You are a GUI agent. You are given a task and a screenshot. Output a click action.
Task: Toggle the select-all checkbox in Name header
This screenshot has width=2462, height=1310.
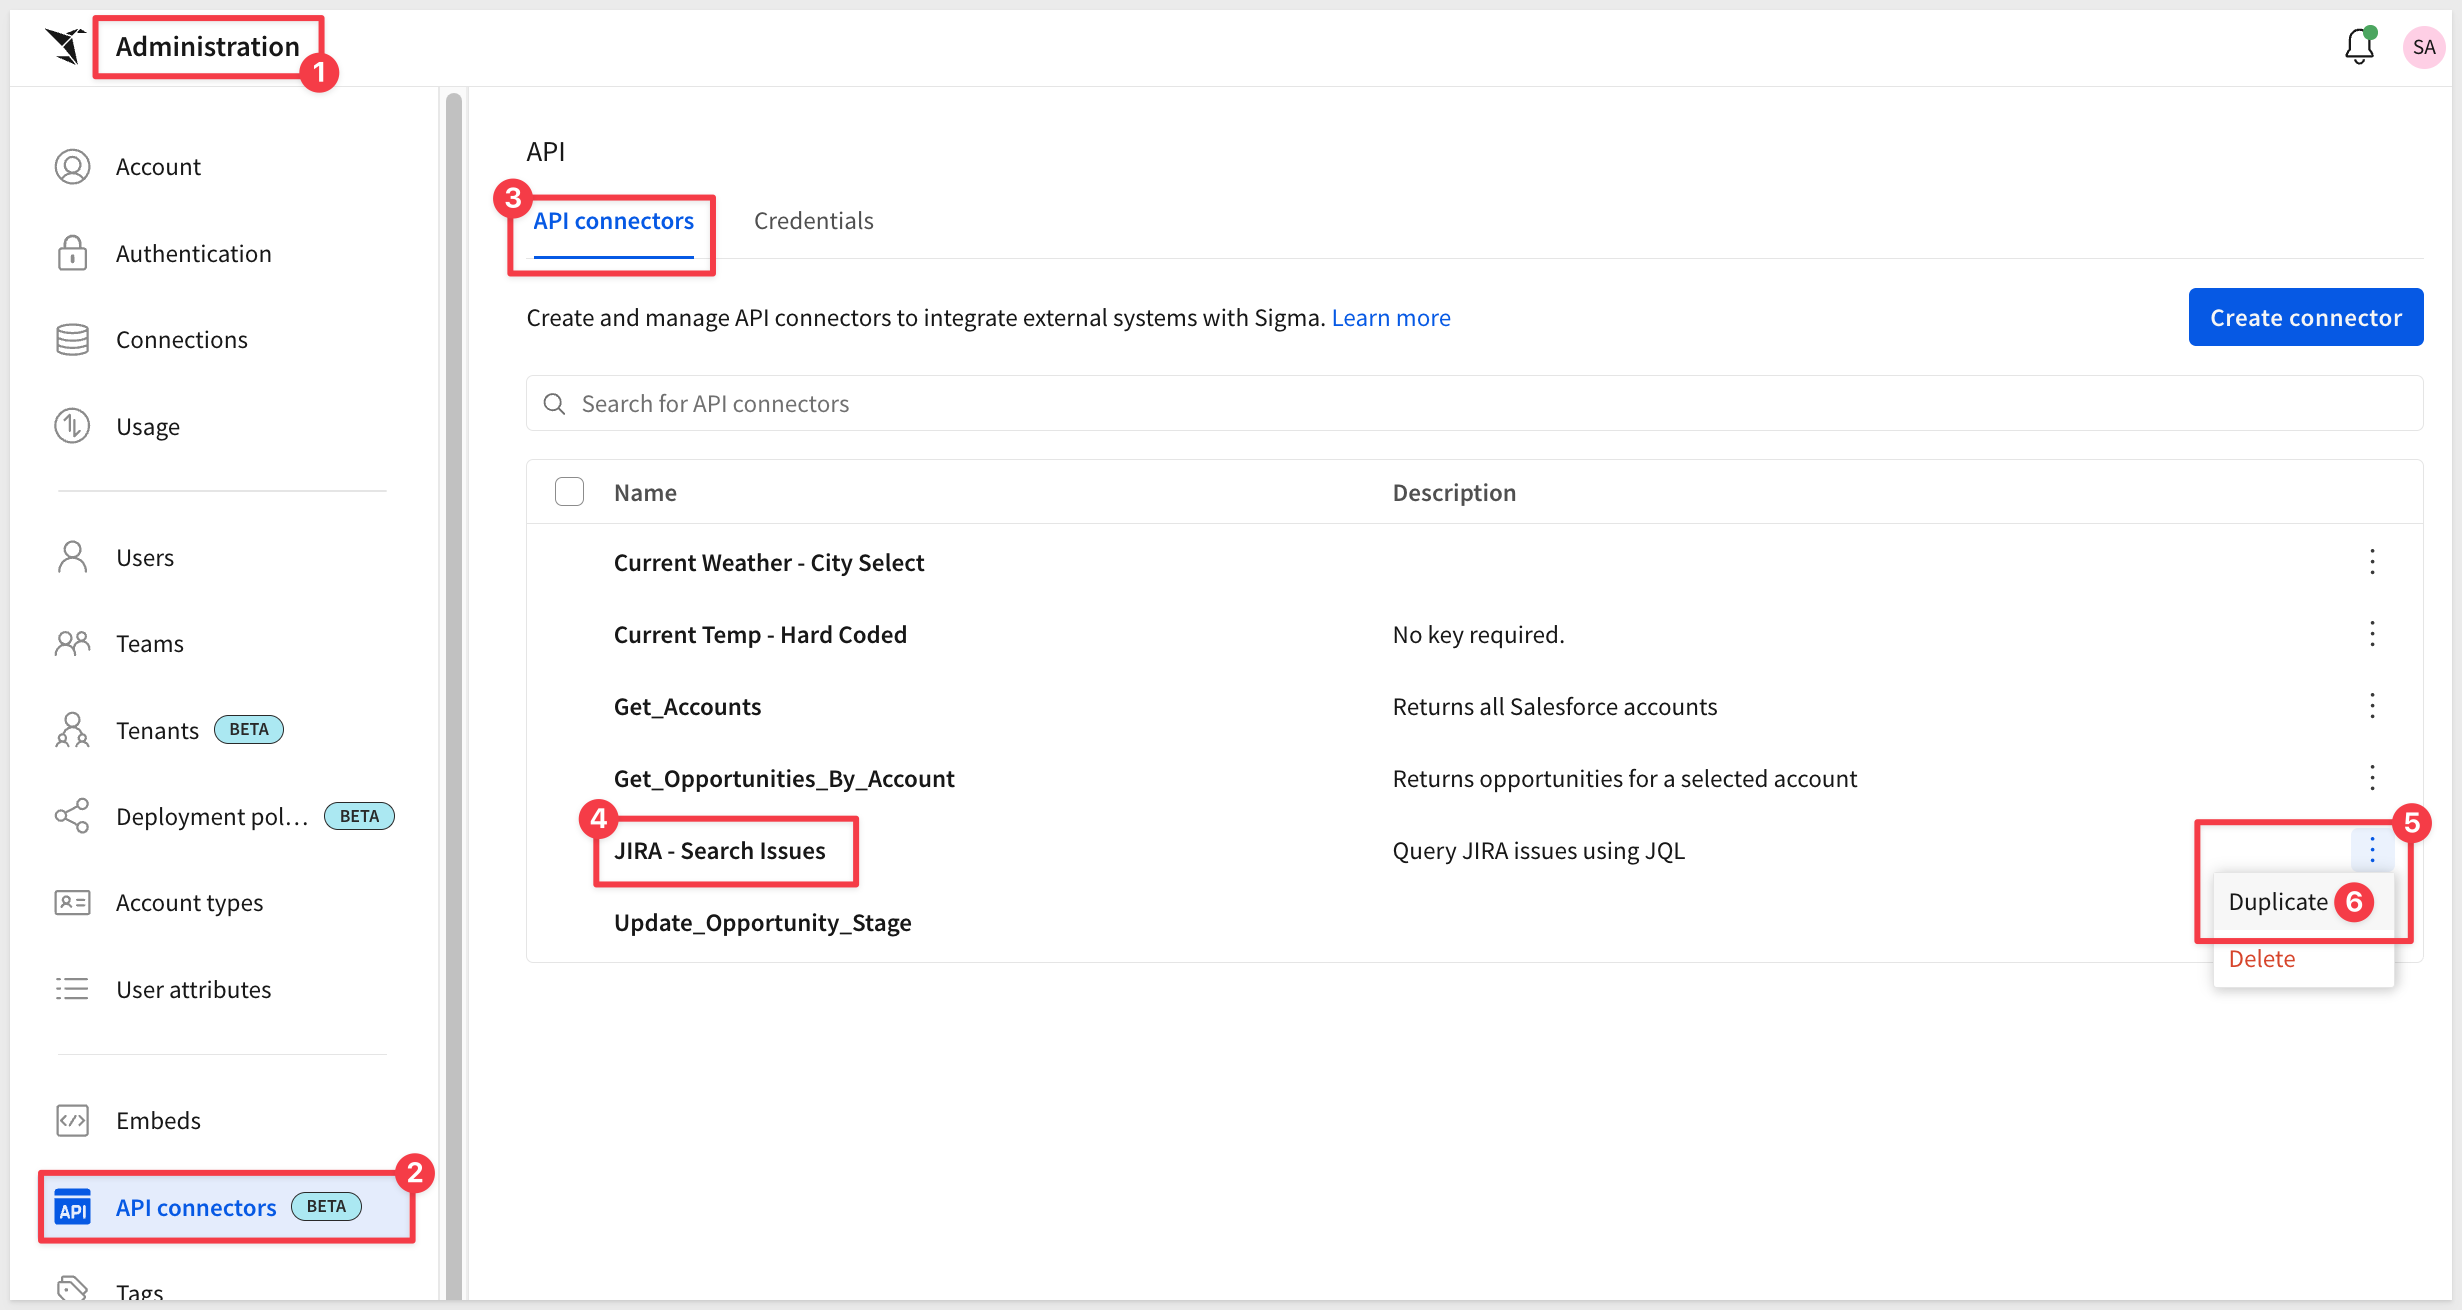[569, 492]
